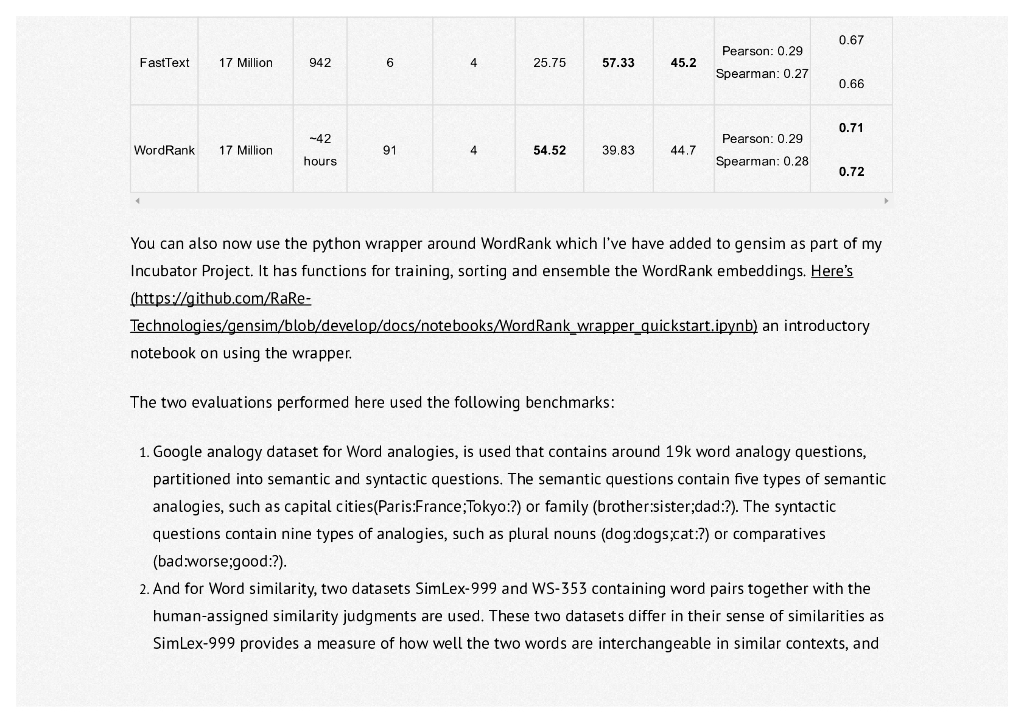The height and width of the screenshot is (723, 1024).
Task: Click the table's horizontal scrollbar track
Action: pos(510,201)
